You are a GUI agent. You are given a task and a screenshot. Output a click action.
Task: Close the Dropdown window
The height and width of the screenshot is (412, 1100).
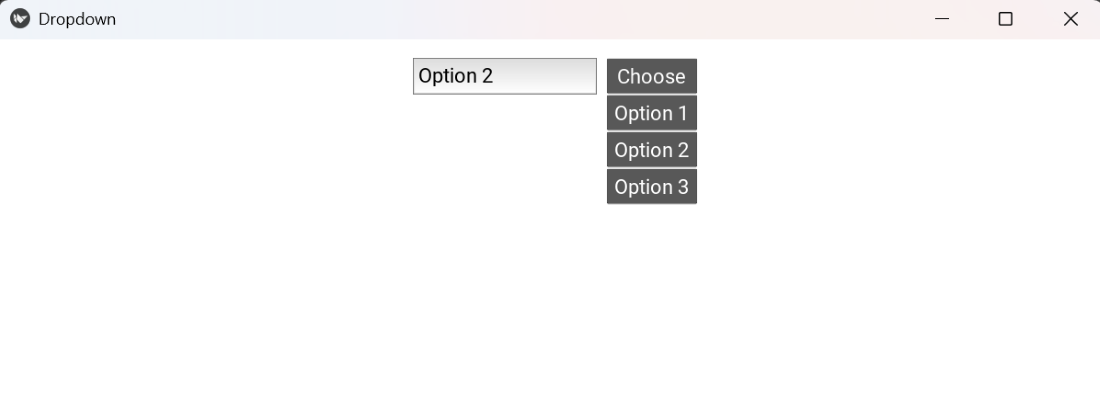pyautogui.click(x=1070, y=19)
